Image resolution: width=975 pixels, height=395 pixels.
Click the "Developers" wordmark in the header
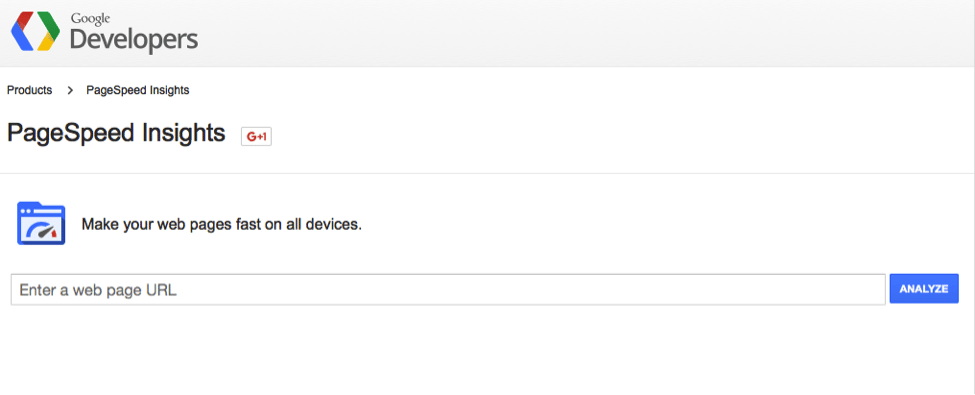click(x=134, y=40)
